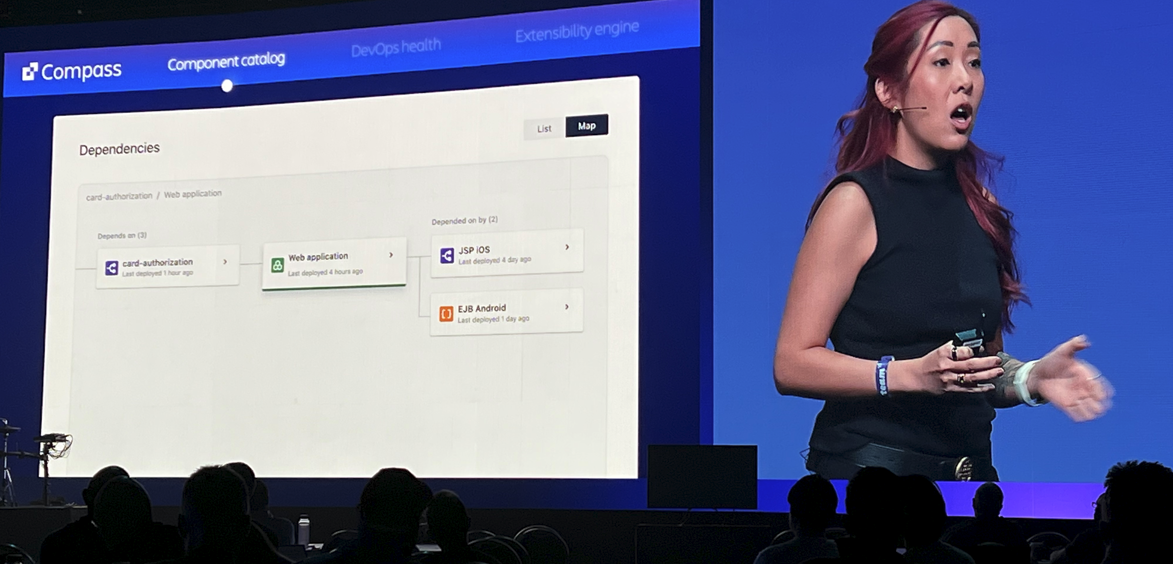Click the orange EJB Android icon
The image size is (1173, 564).
pyautogui.click(x=446, y=314)
